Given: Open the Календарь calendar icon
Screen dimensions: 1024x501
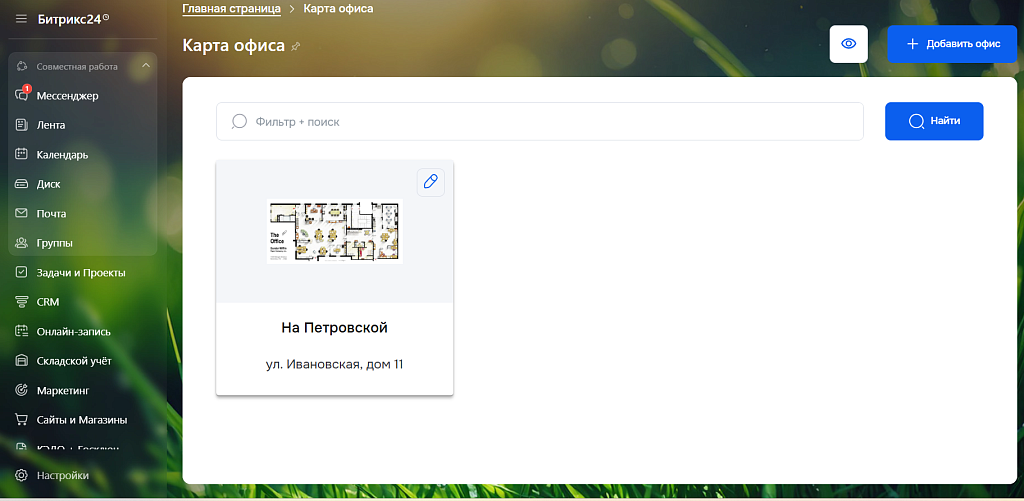Looking at the screenshot, I should tap(22, 155).
